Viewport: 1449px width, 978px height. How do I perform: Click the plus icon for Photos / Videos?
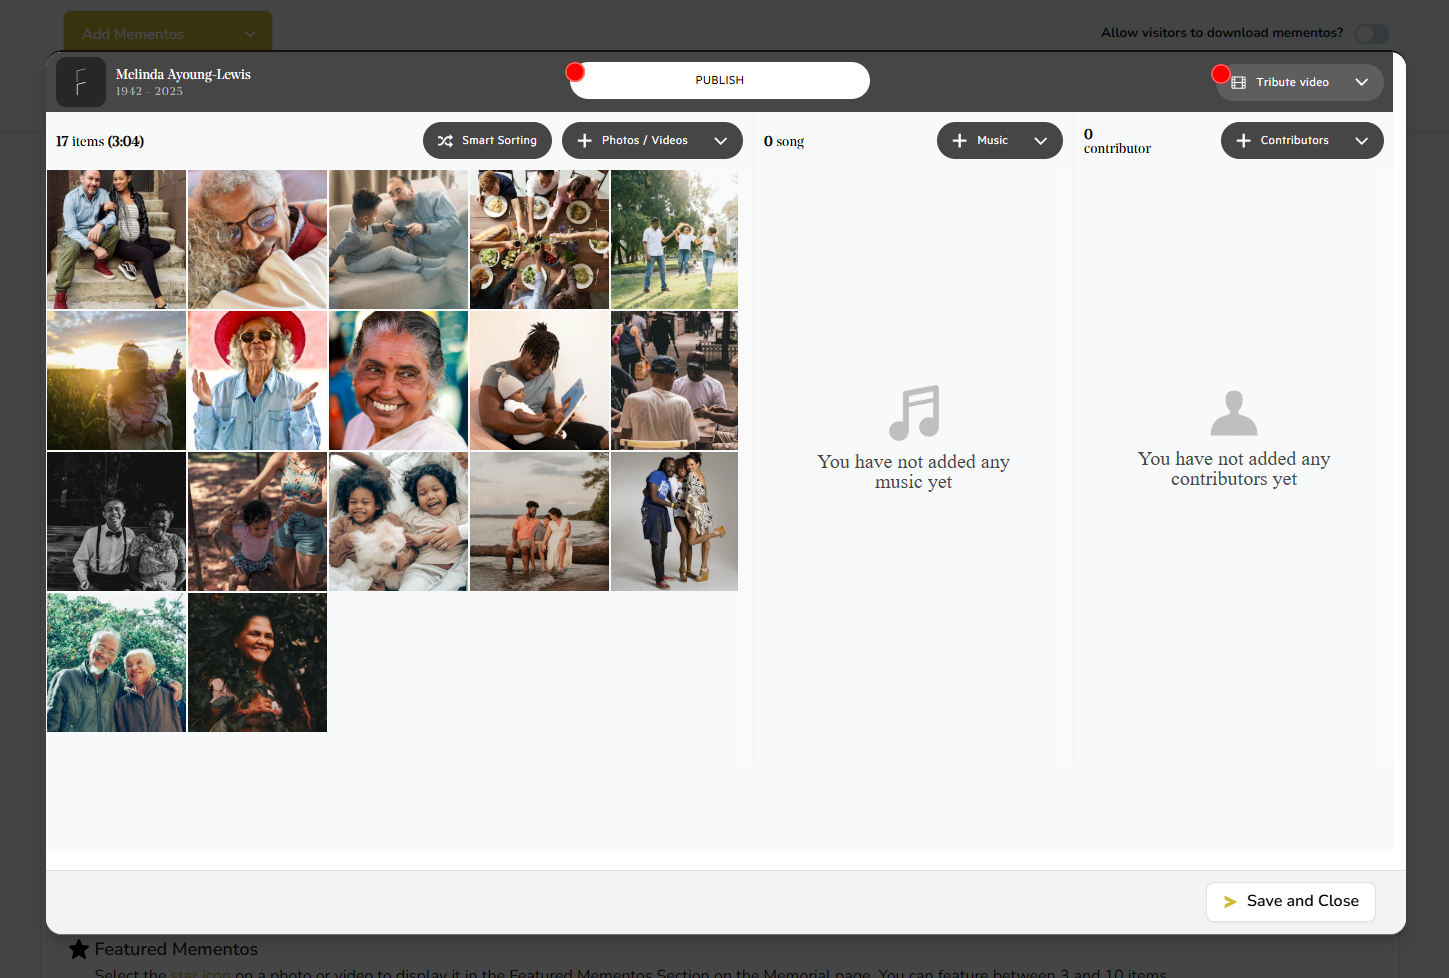585,141
